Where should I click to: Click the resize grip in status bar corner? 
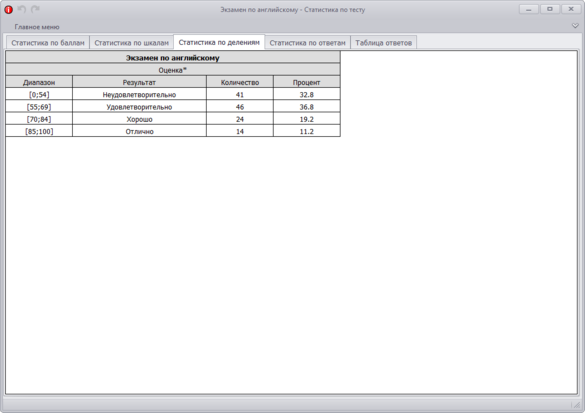click(576, 404)
